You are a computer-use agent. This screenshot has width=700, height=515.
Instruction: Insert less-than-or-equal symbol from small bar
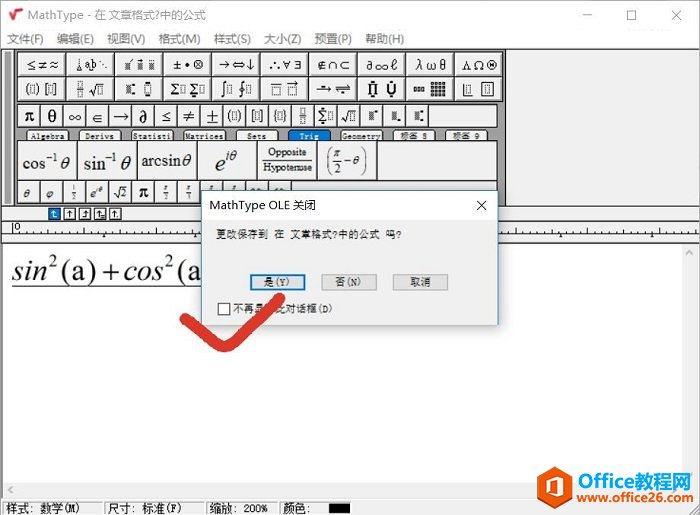click(166, 116)
